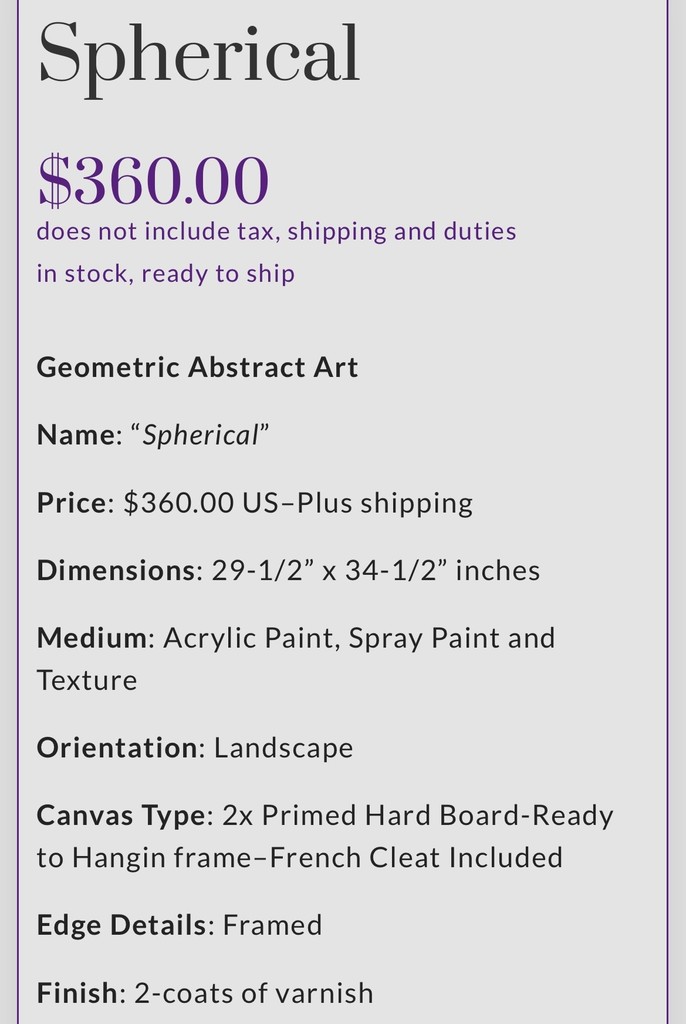This screenshot has width=686, height=1024.
Task: Click the Name label
Action: pyautogui.click(x=75, y=435)
